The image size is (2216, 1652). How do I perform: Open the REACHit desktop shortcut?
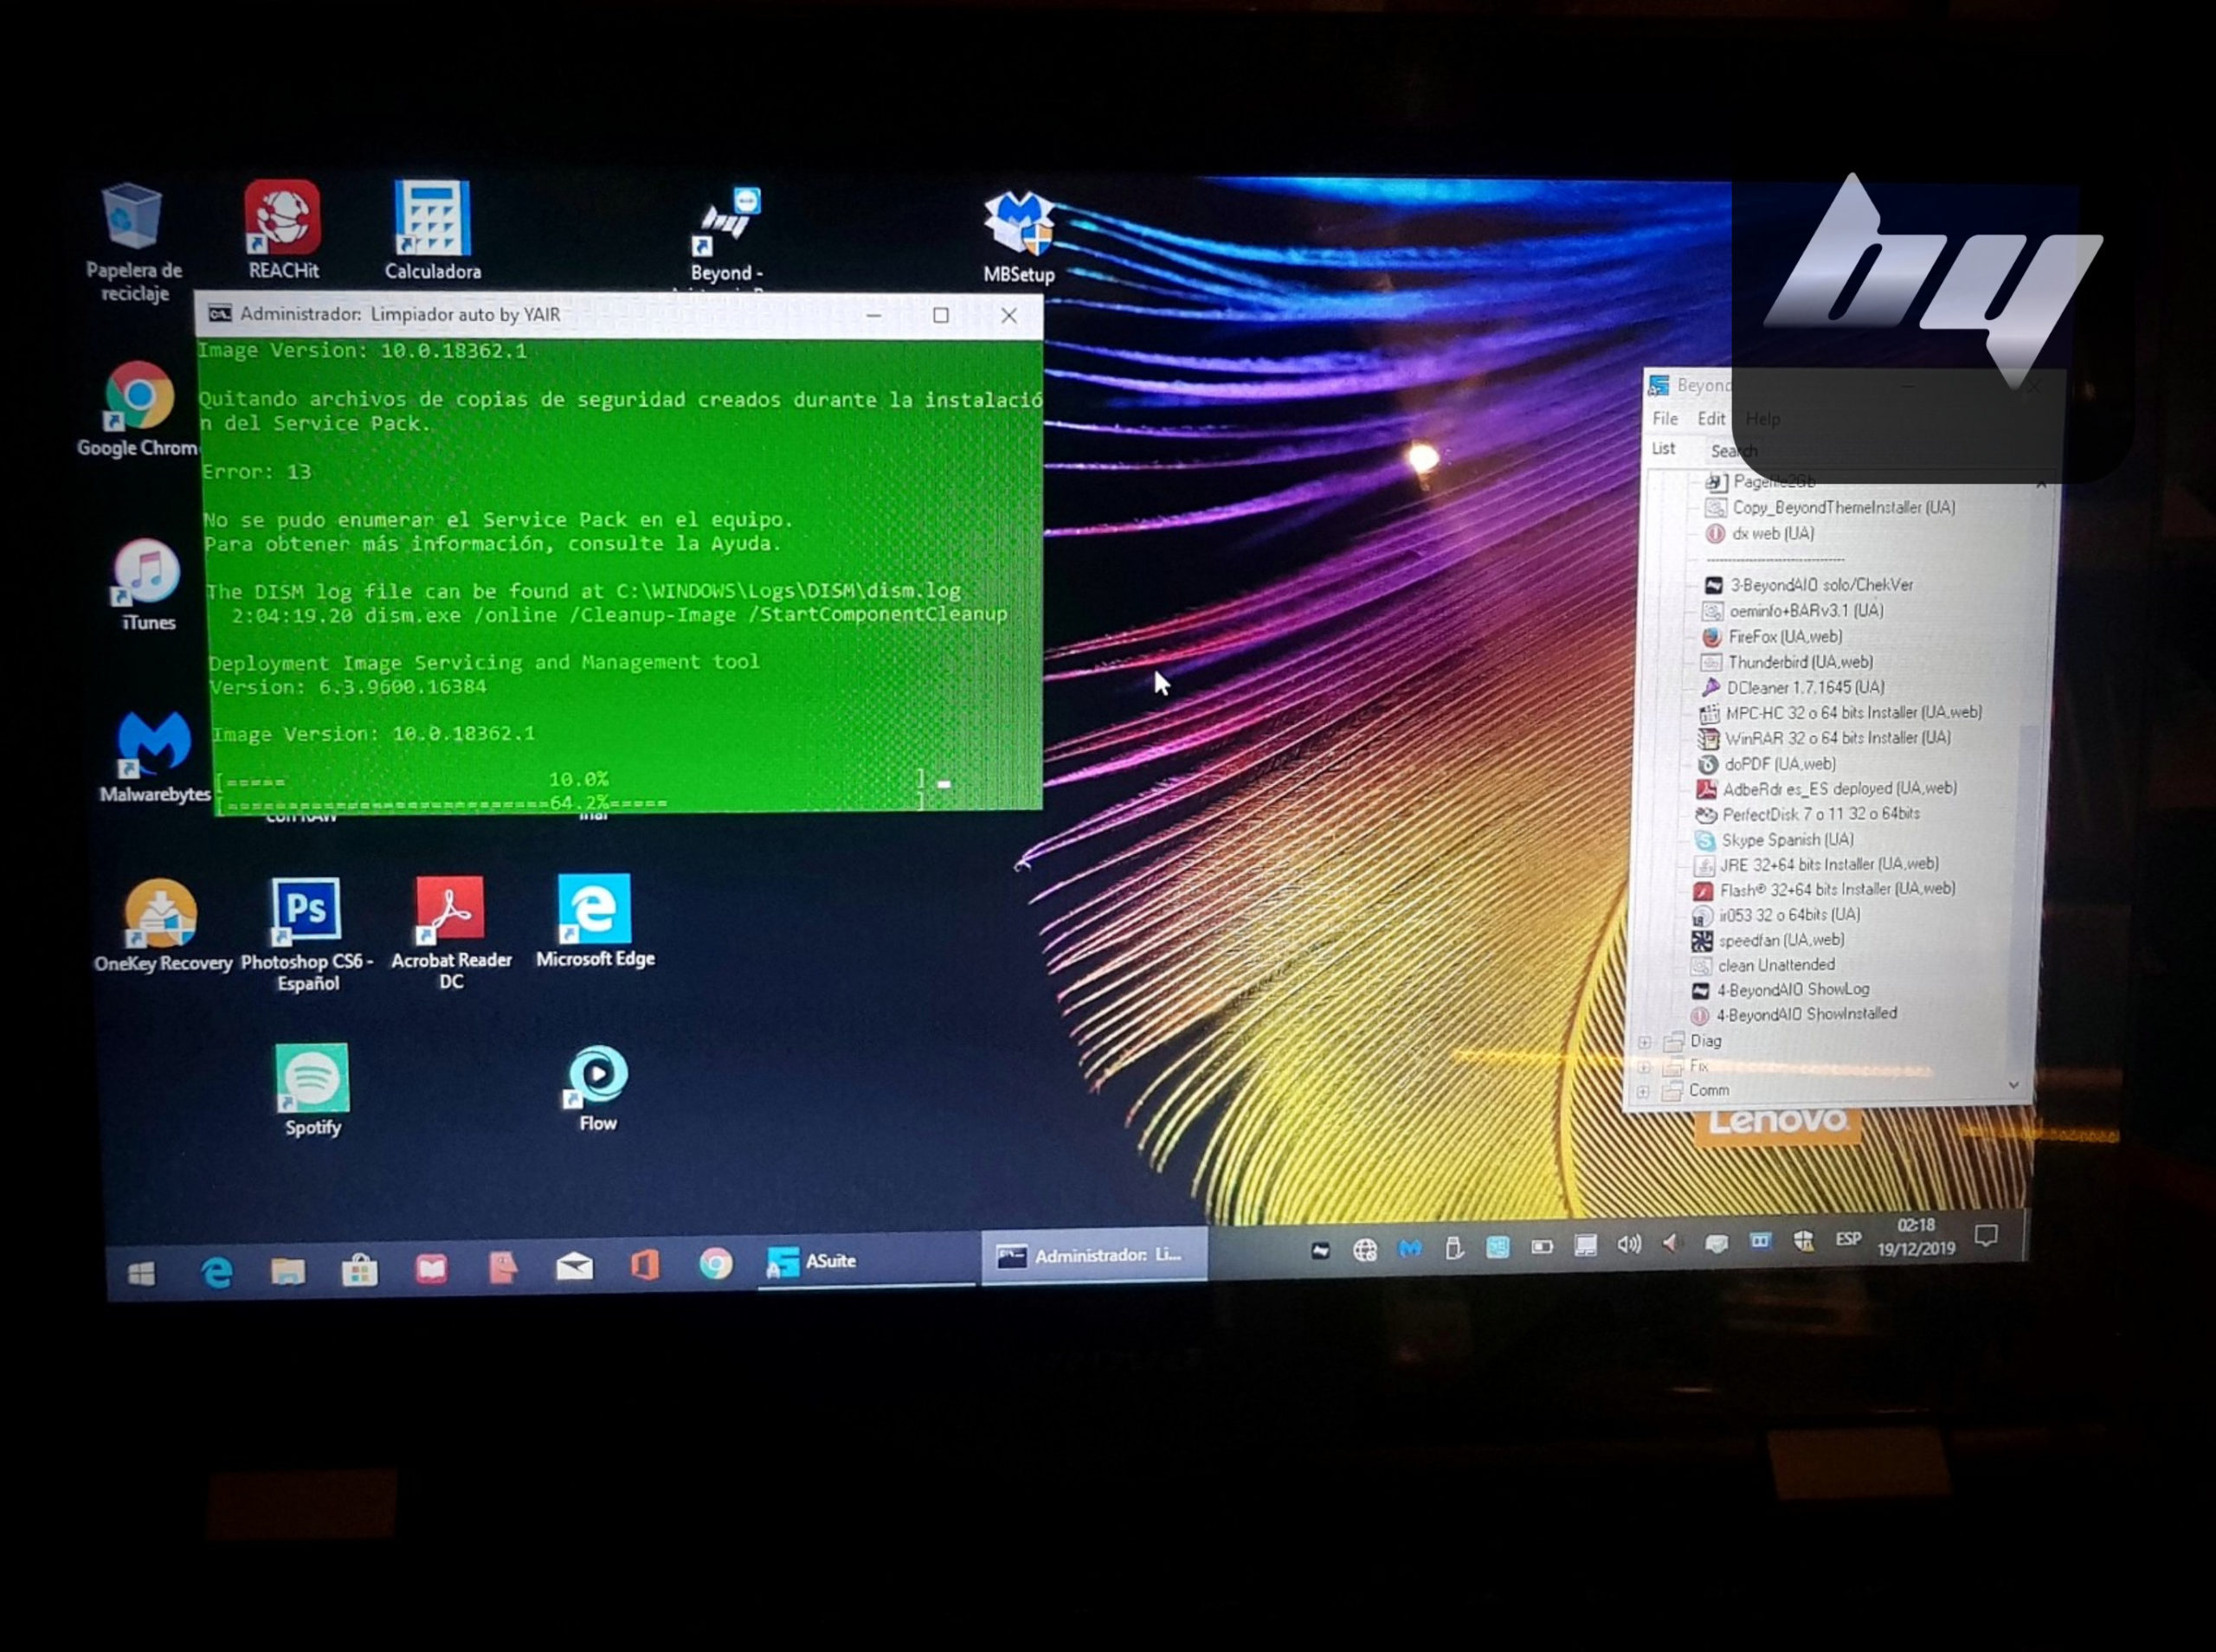pyautogui.click(x=283, y=220)
